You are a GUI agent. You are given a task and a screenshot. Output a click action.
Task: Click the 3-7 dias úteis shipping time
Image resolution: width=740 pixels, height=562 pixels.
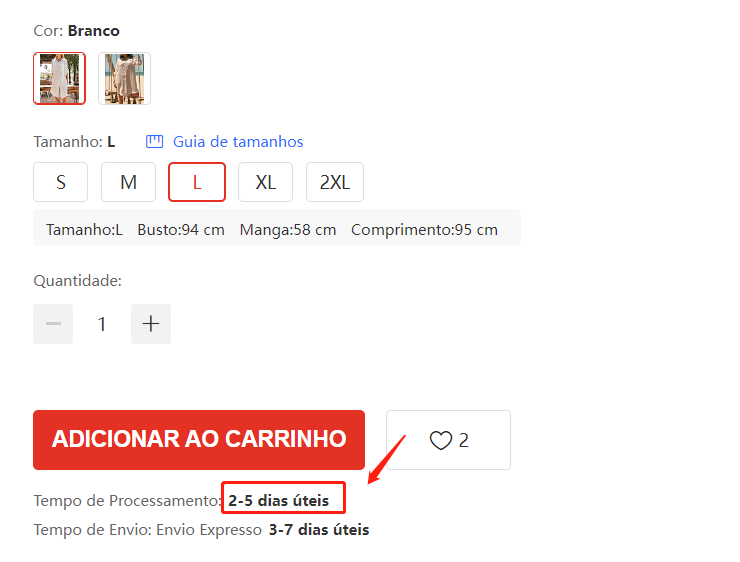319,529
